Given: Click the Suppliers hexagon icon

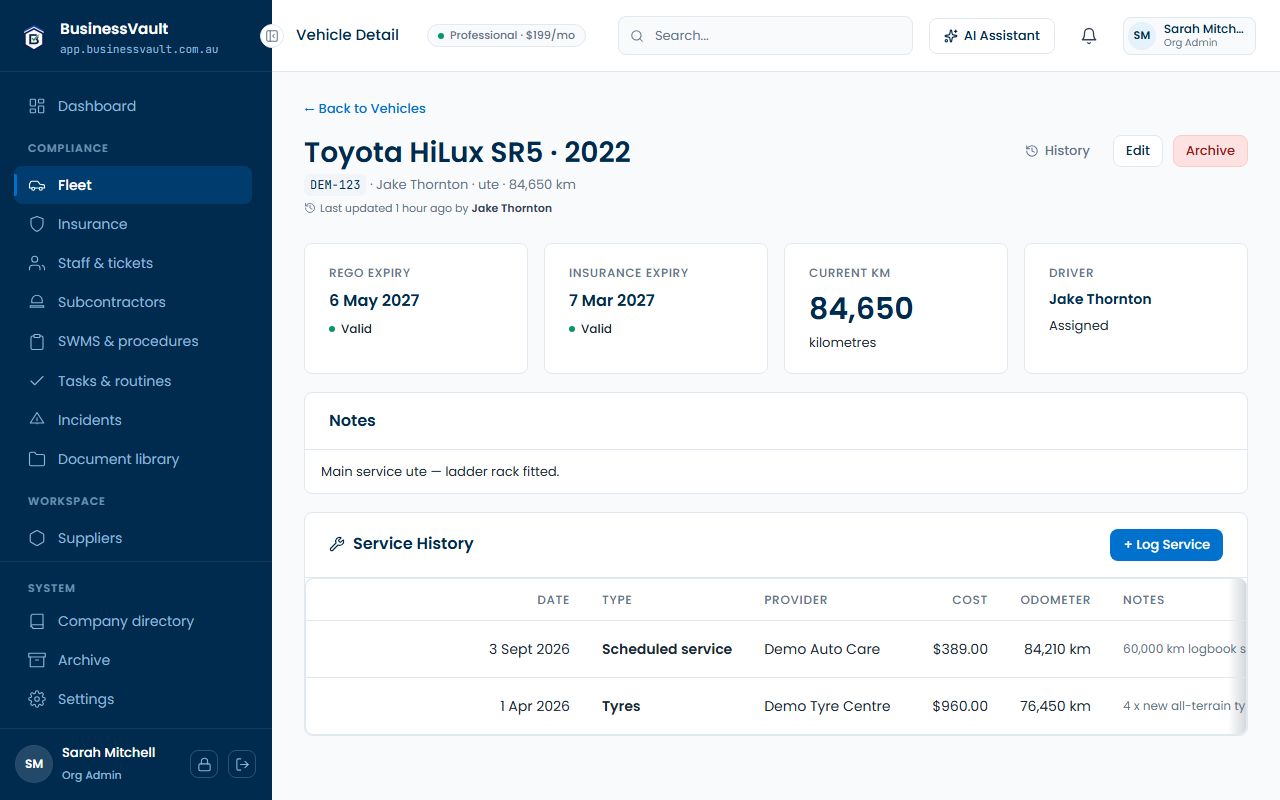Looking at the screenshot, I should point(37,538).
